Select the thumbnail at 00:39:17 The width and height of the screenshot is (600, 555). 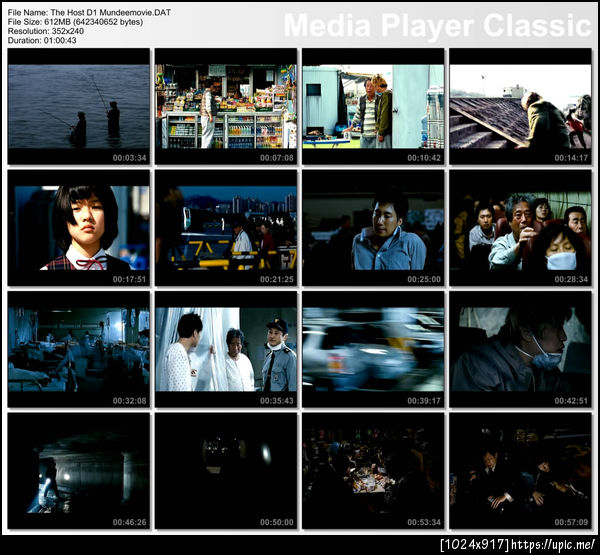tap(373, 349)
